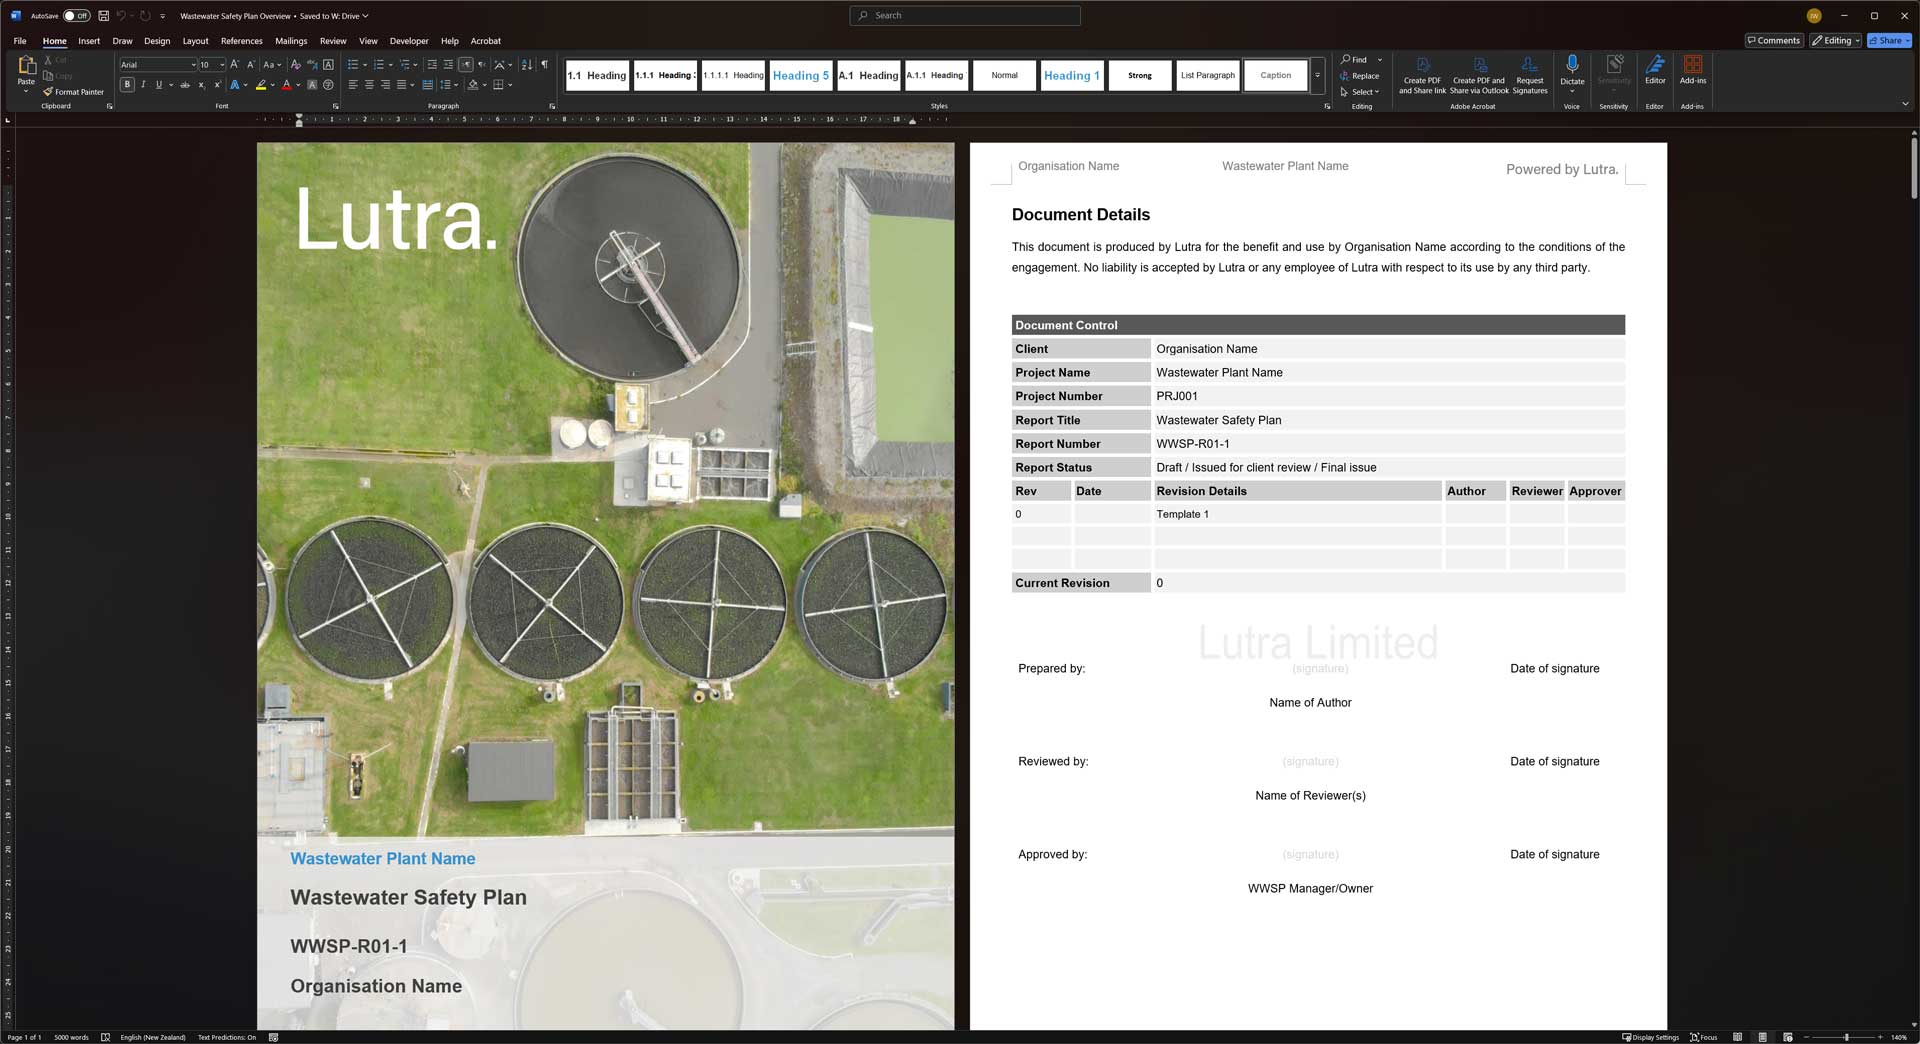Increase paragraph indent
Image resolution: width=1920 pixels, height=1044 pixels.
(448, 64)
